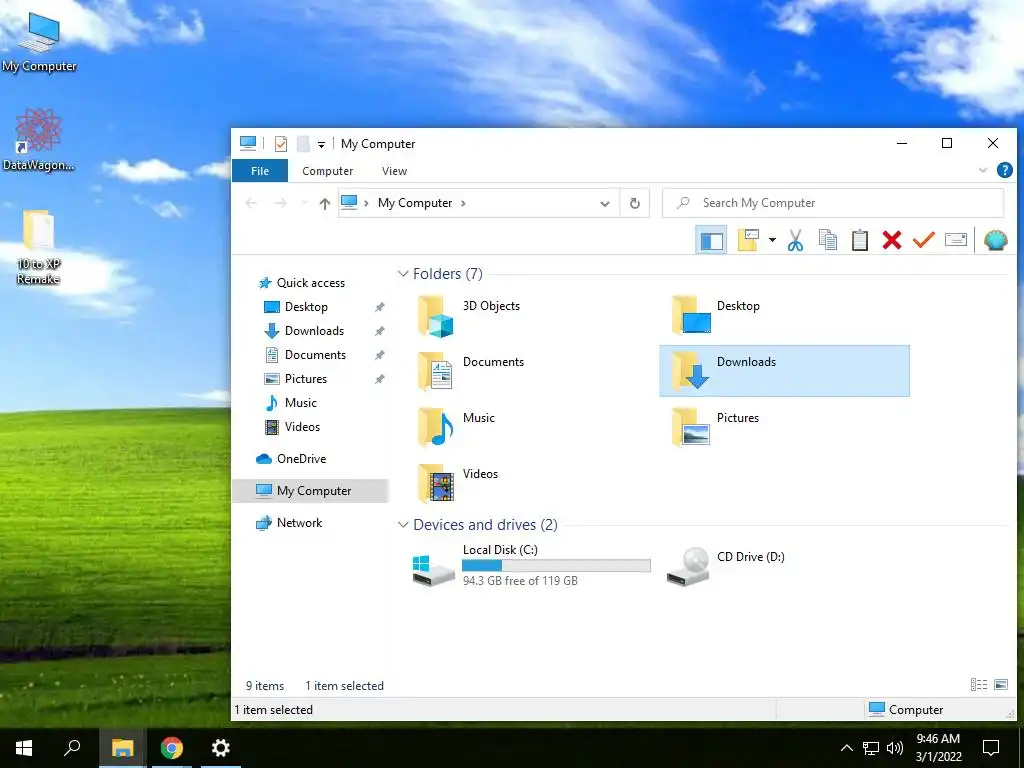Open the Windows Start menu

24,748
